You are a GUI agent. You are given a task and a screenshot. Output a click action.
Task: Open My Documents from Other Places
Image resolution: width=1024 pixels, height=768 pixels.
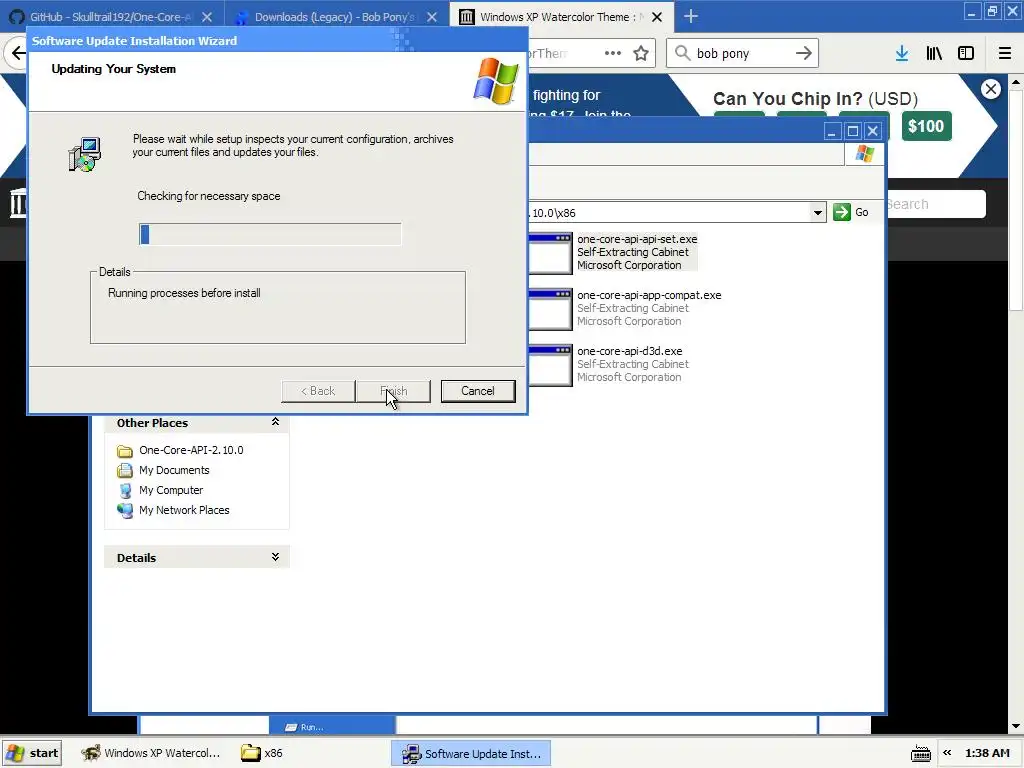[x=174, y=470]
